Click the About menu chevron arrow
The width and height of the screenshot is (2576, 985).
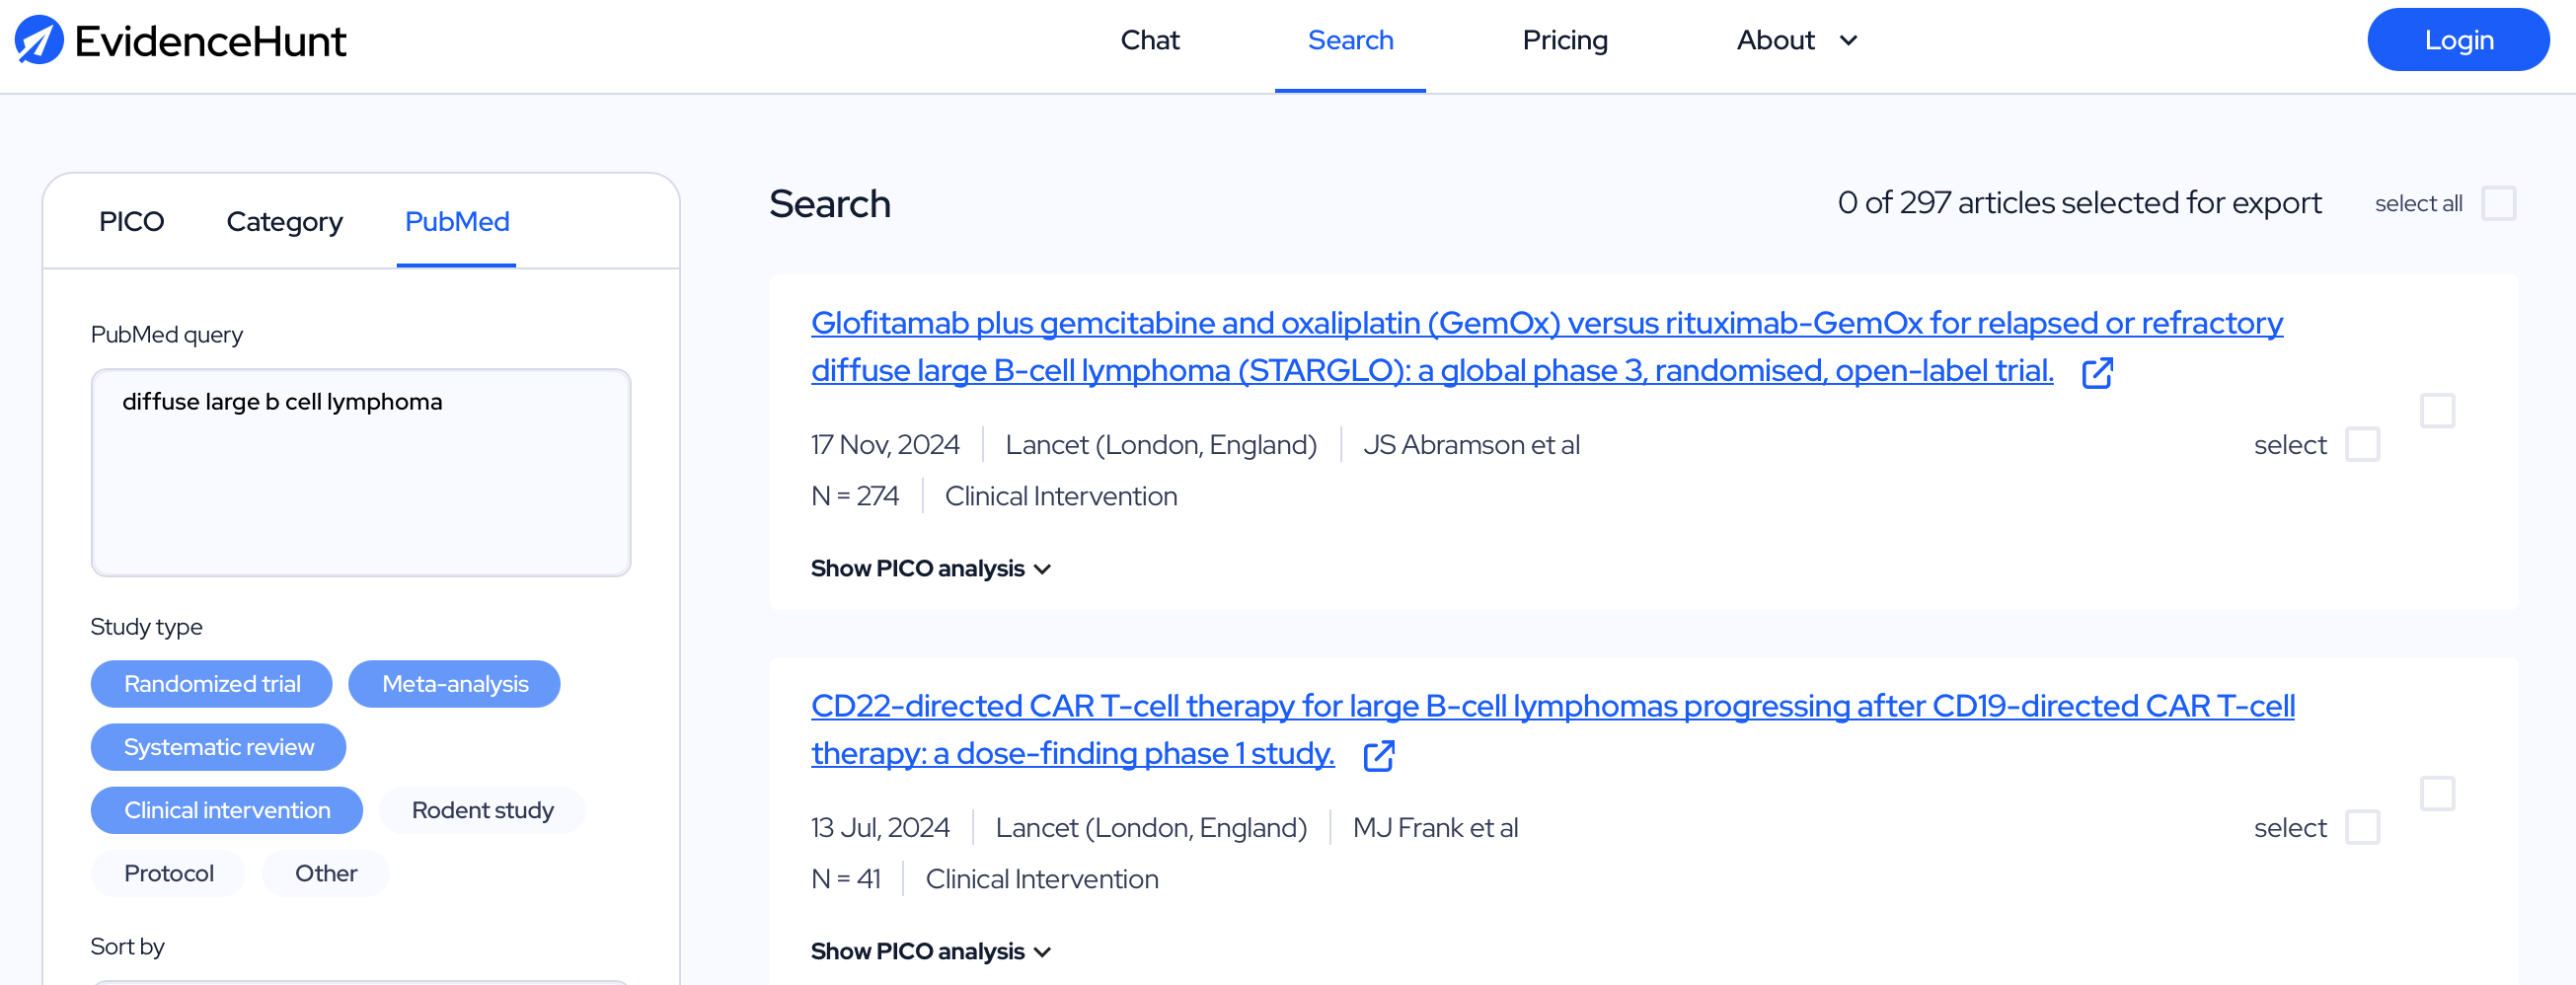click(1848, 40)
